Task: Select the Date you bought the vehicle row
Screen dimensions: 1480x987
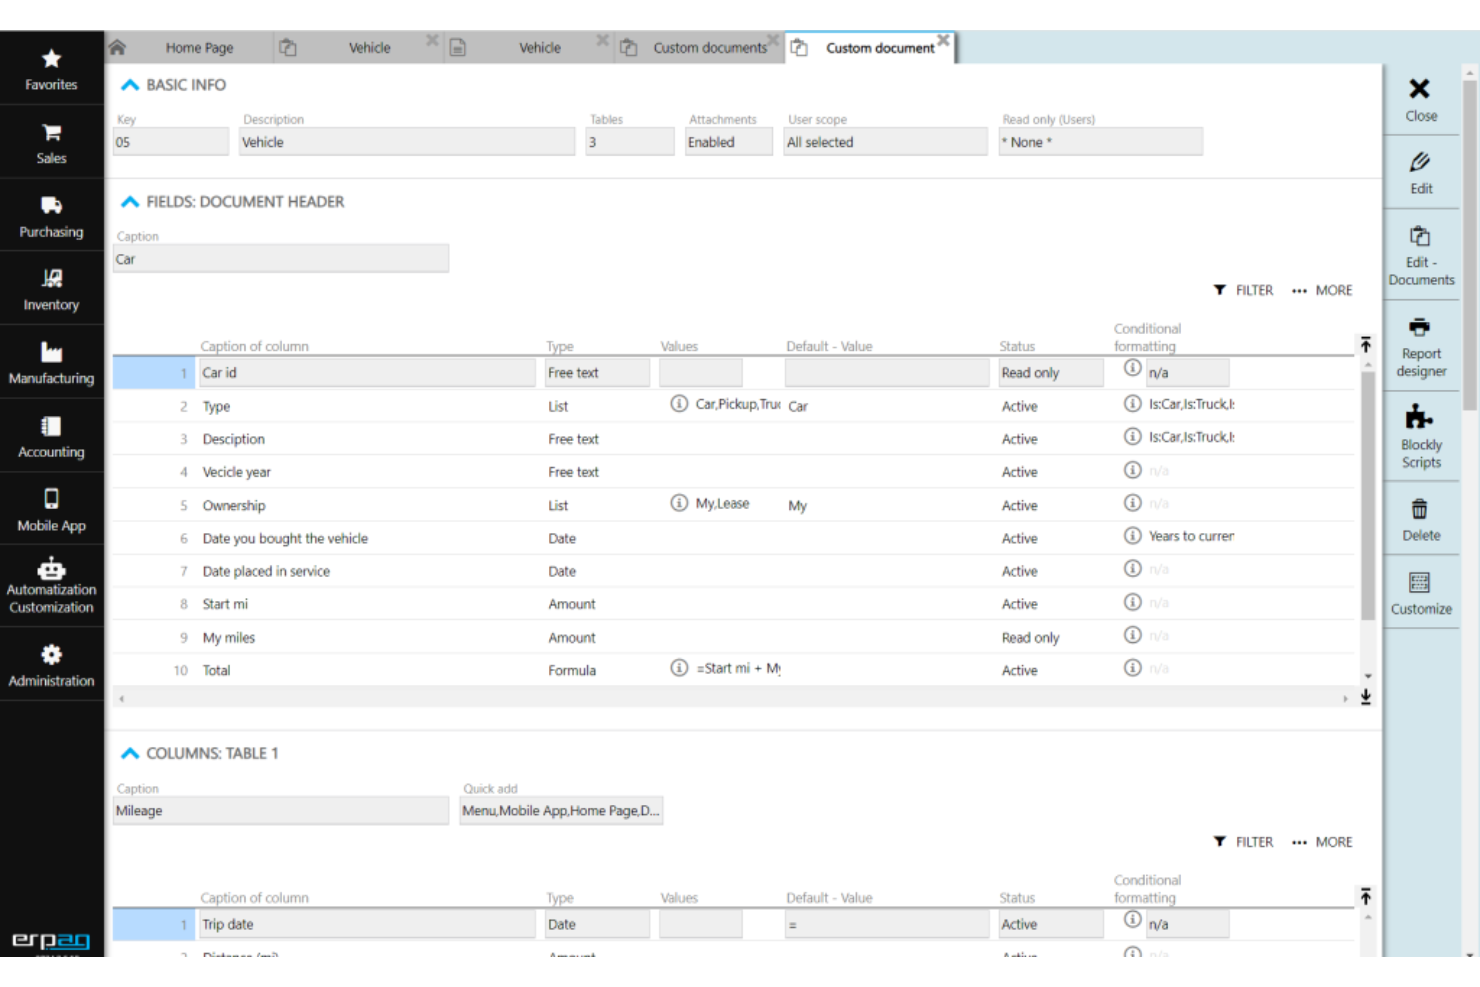Action: [x=733, y=538]
